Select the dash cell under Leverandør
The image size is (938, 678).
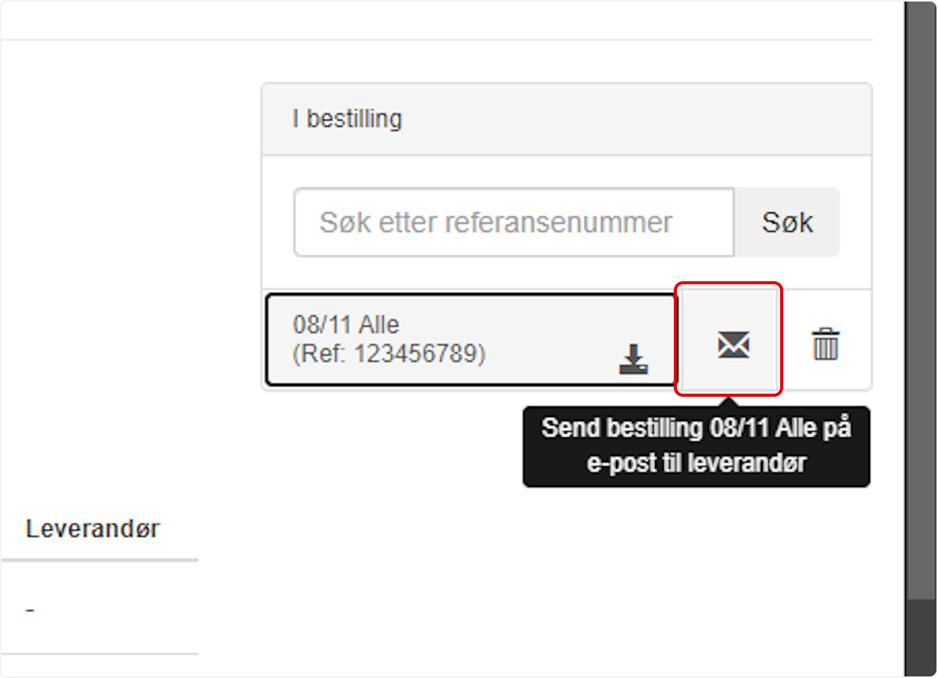(31, 610)
